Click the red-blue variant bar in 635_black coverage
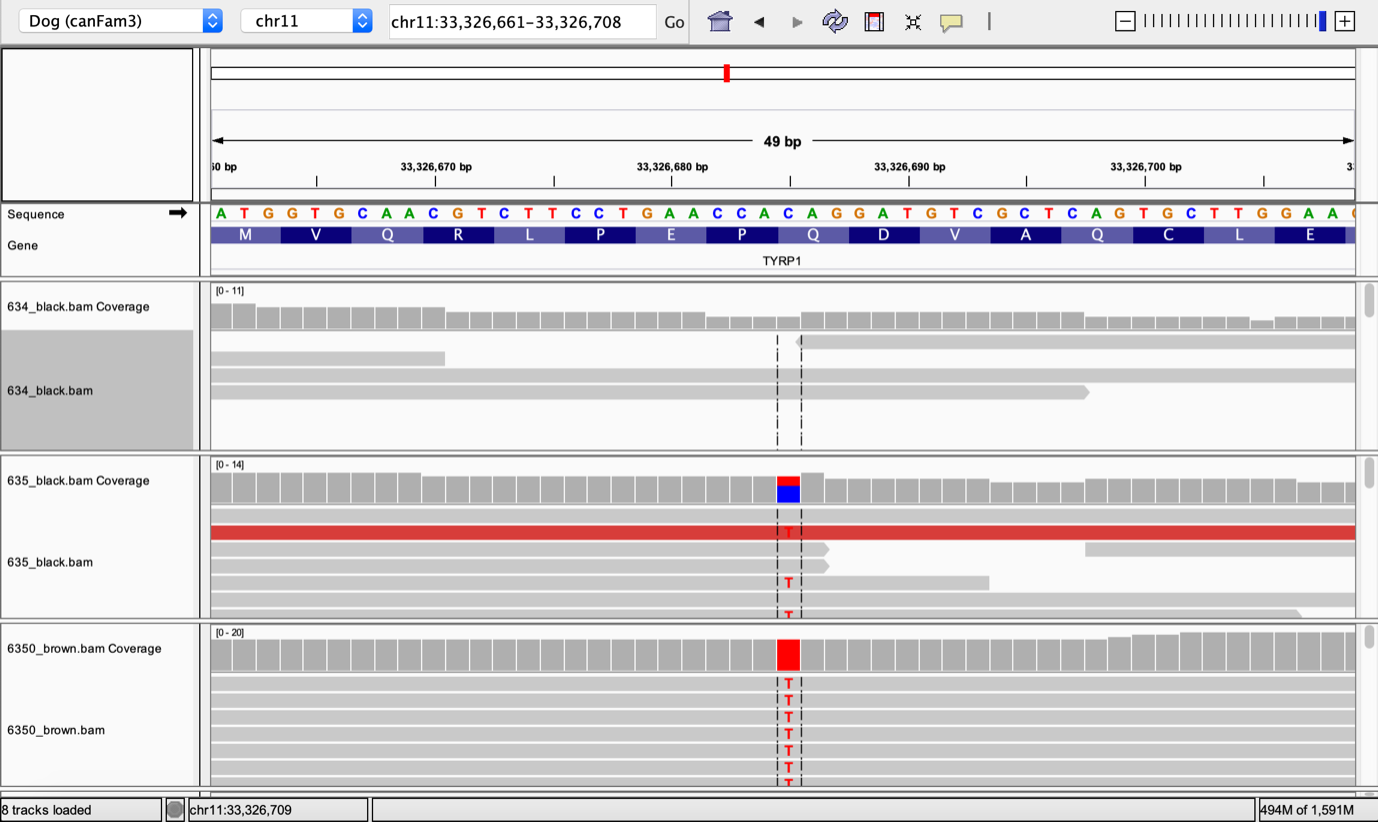The width and height of the screenshot is (1381, 825). (x=789, y=489)
